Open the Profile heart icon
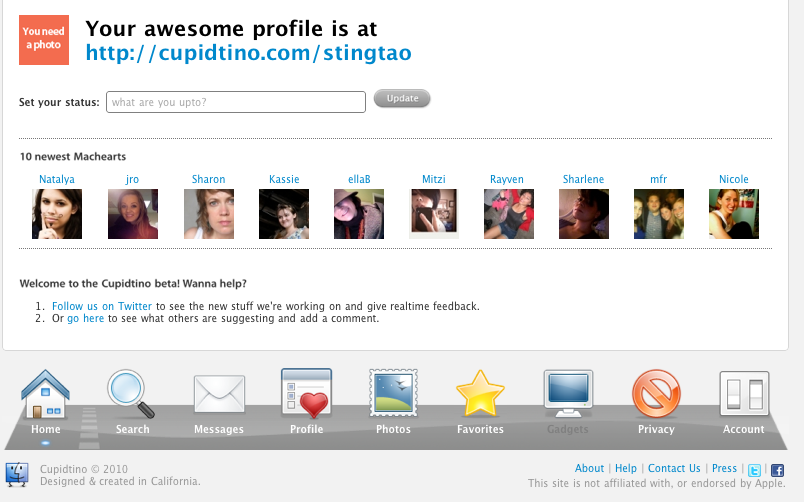Screen dimensions: 804x502 coord(306,393)
